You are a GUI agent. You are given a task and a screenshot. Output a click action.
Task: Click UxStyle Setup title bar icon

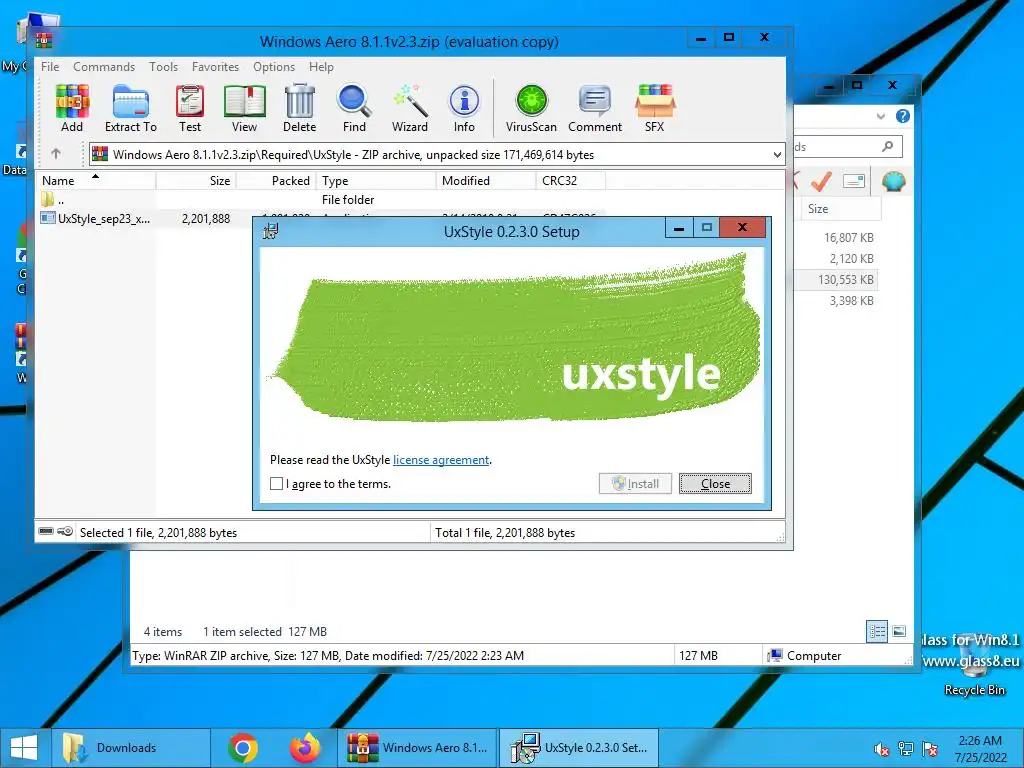click(270, 231)
